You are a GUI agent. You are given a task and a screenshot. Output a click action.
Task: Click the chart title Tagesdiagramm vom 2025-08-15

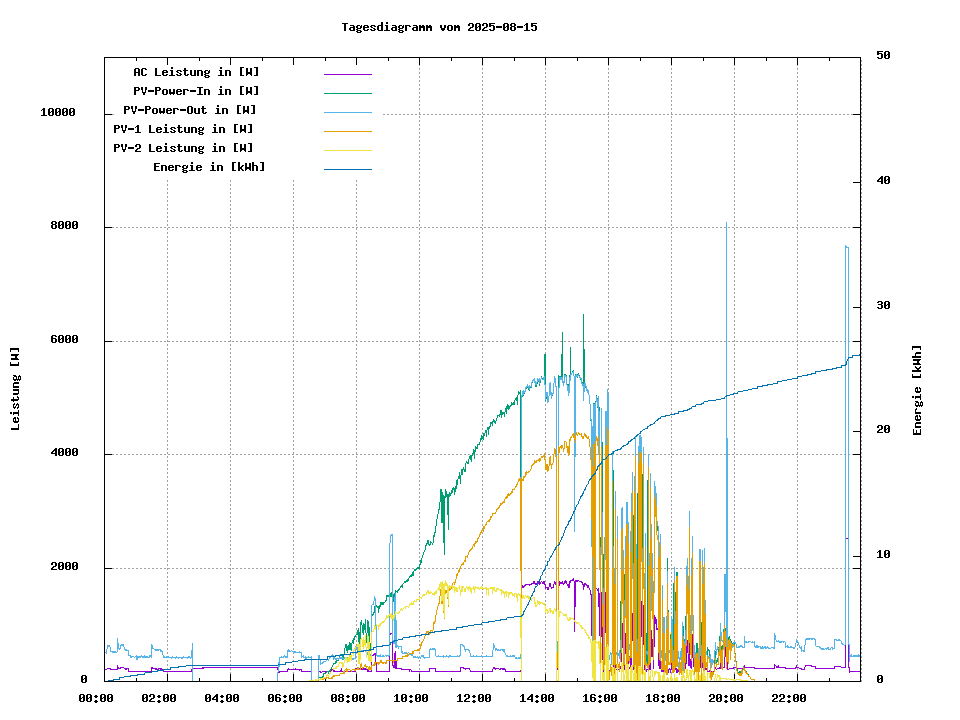[x=439, y=27]
